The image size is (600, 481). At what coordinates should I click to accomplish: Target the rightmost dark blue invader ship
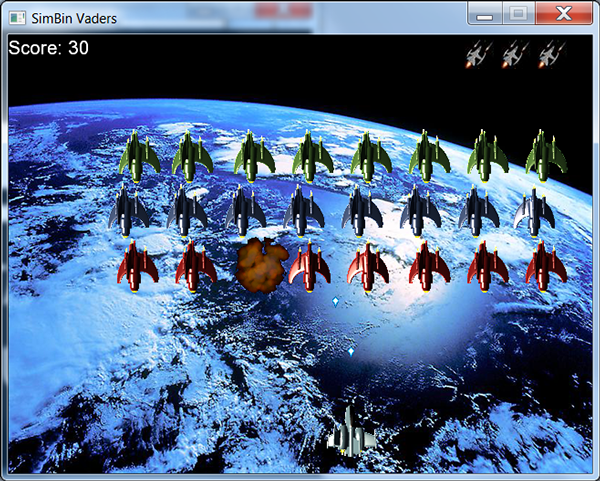pyautogui.click(x=534, y=211)
